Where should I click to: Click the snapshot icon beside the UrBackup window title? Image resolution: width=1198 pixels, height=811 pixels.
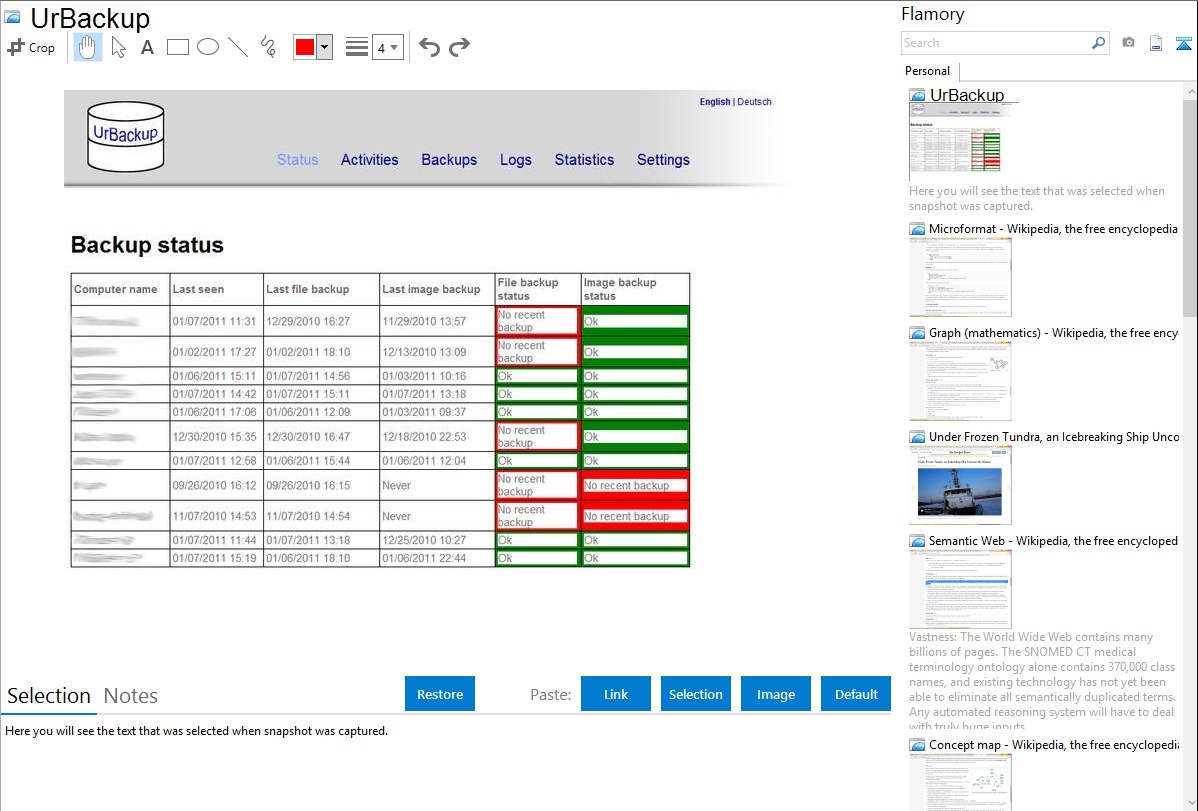pyautogui.click(x=12, y=17)
